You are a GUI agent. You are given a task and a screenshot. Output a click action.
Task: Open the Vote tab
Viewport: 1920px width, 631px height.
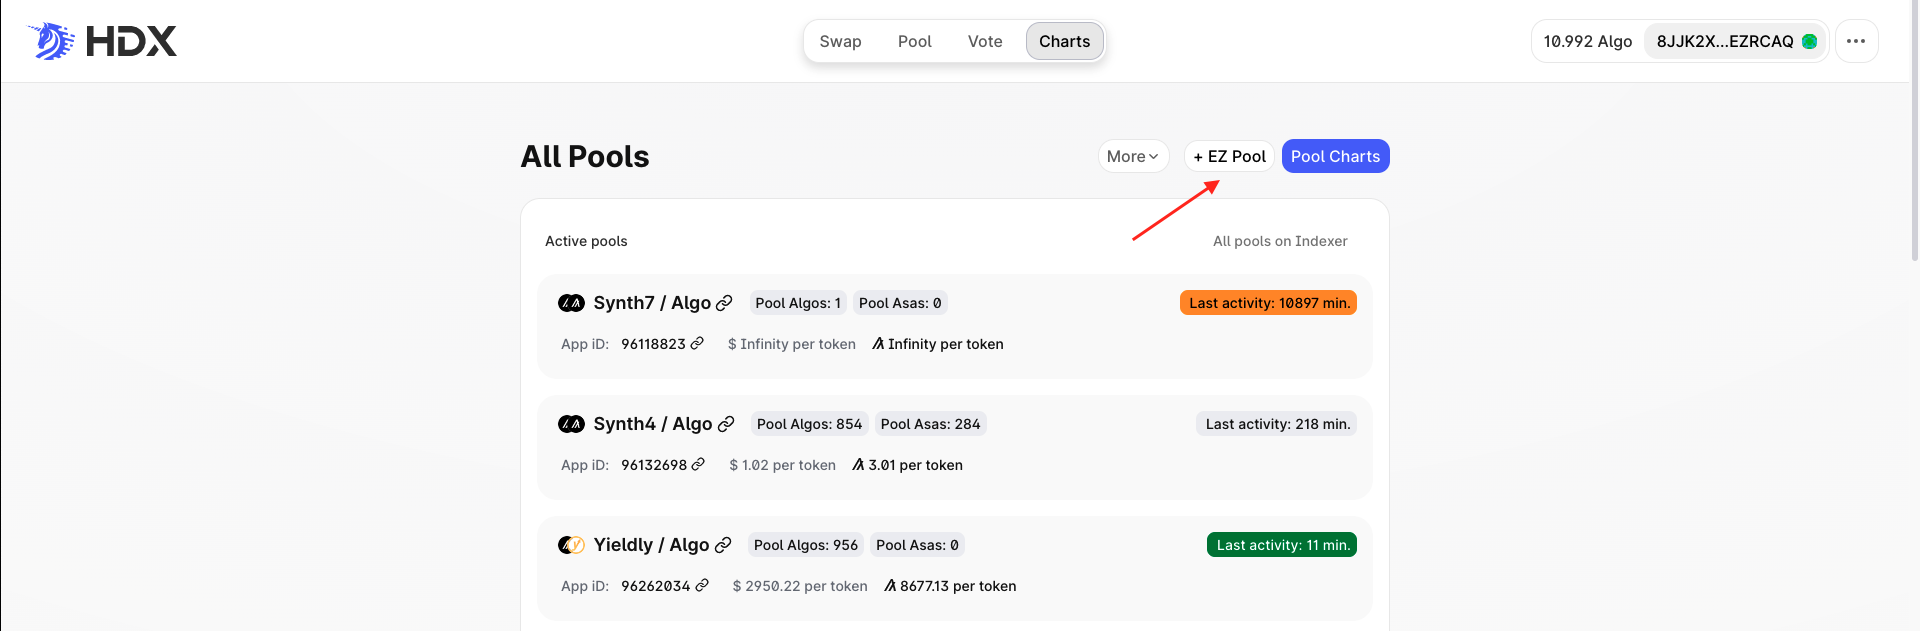[x=985, y=41]
